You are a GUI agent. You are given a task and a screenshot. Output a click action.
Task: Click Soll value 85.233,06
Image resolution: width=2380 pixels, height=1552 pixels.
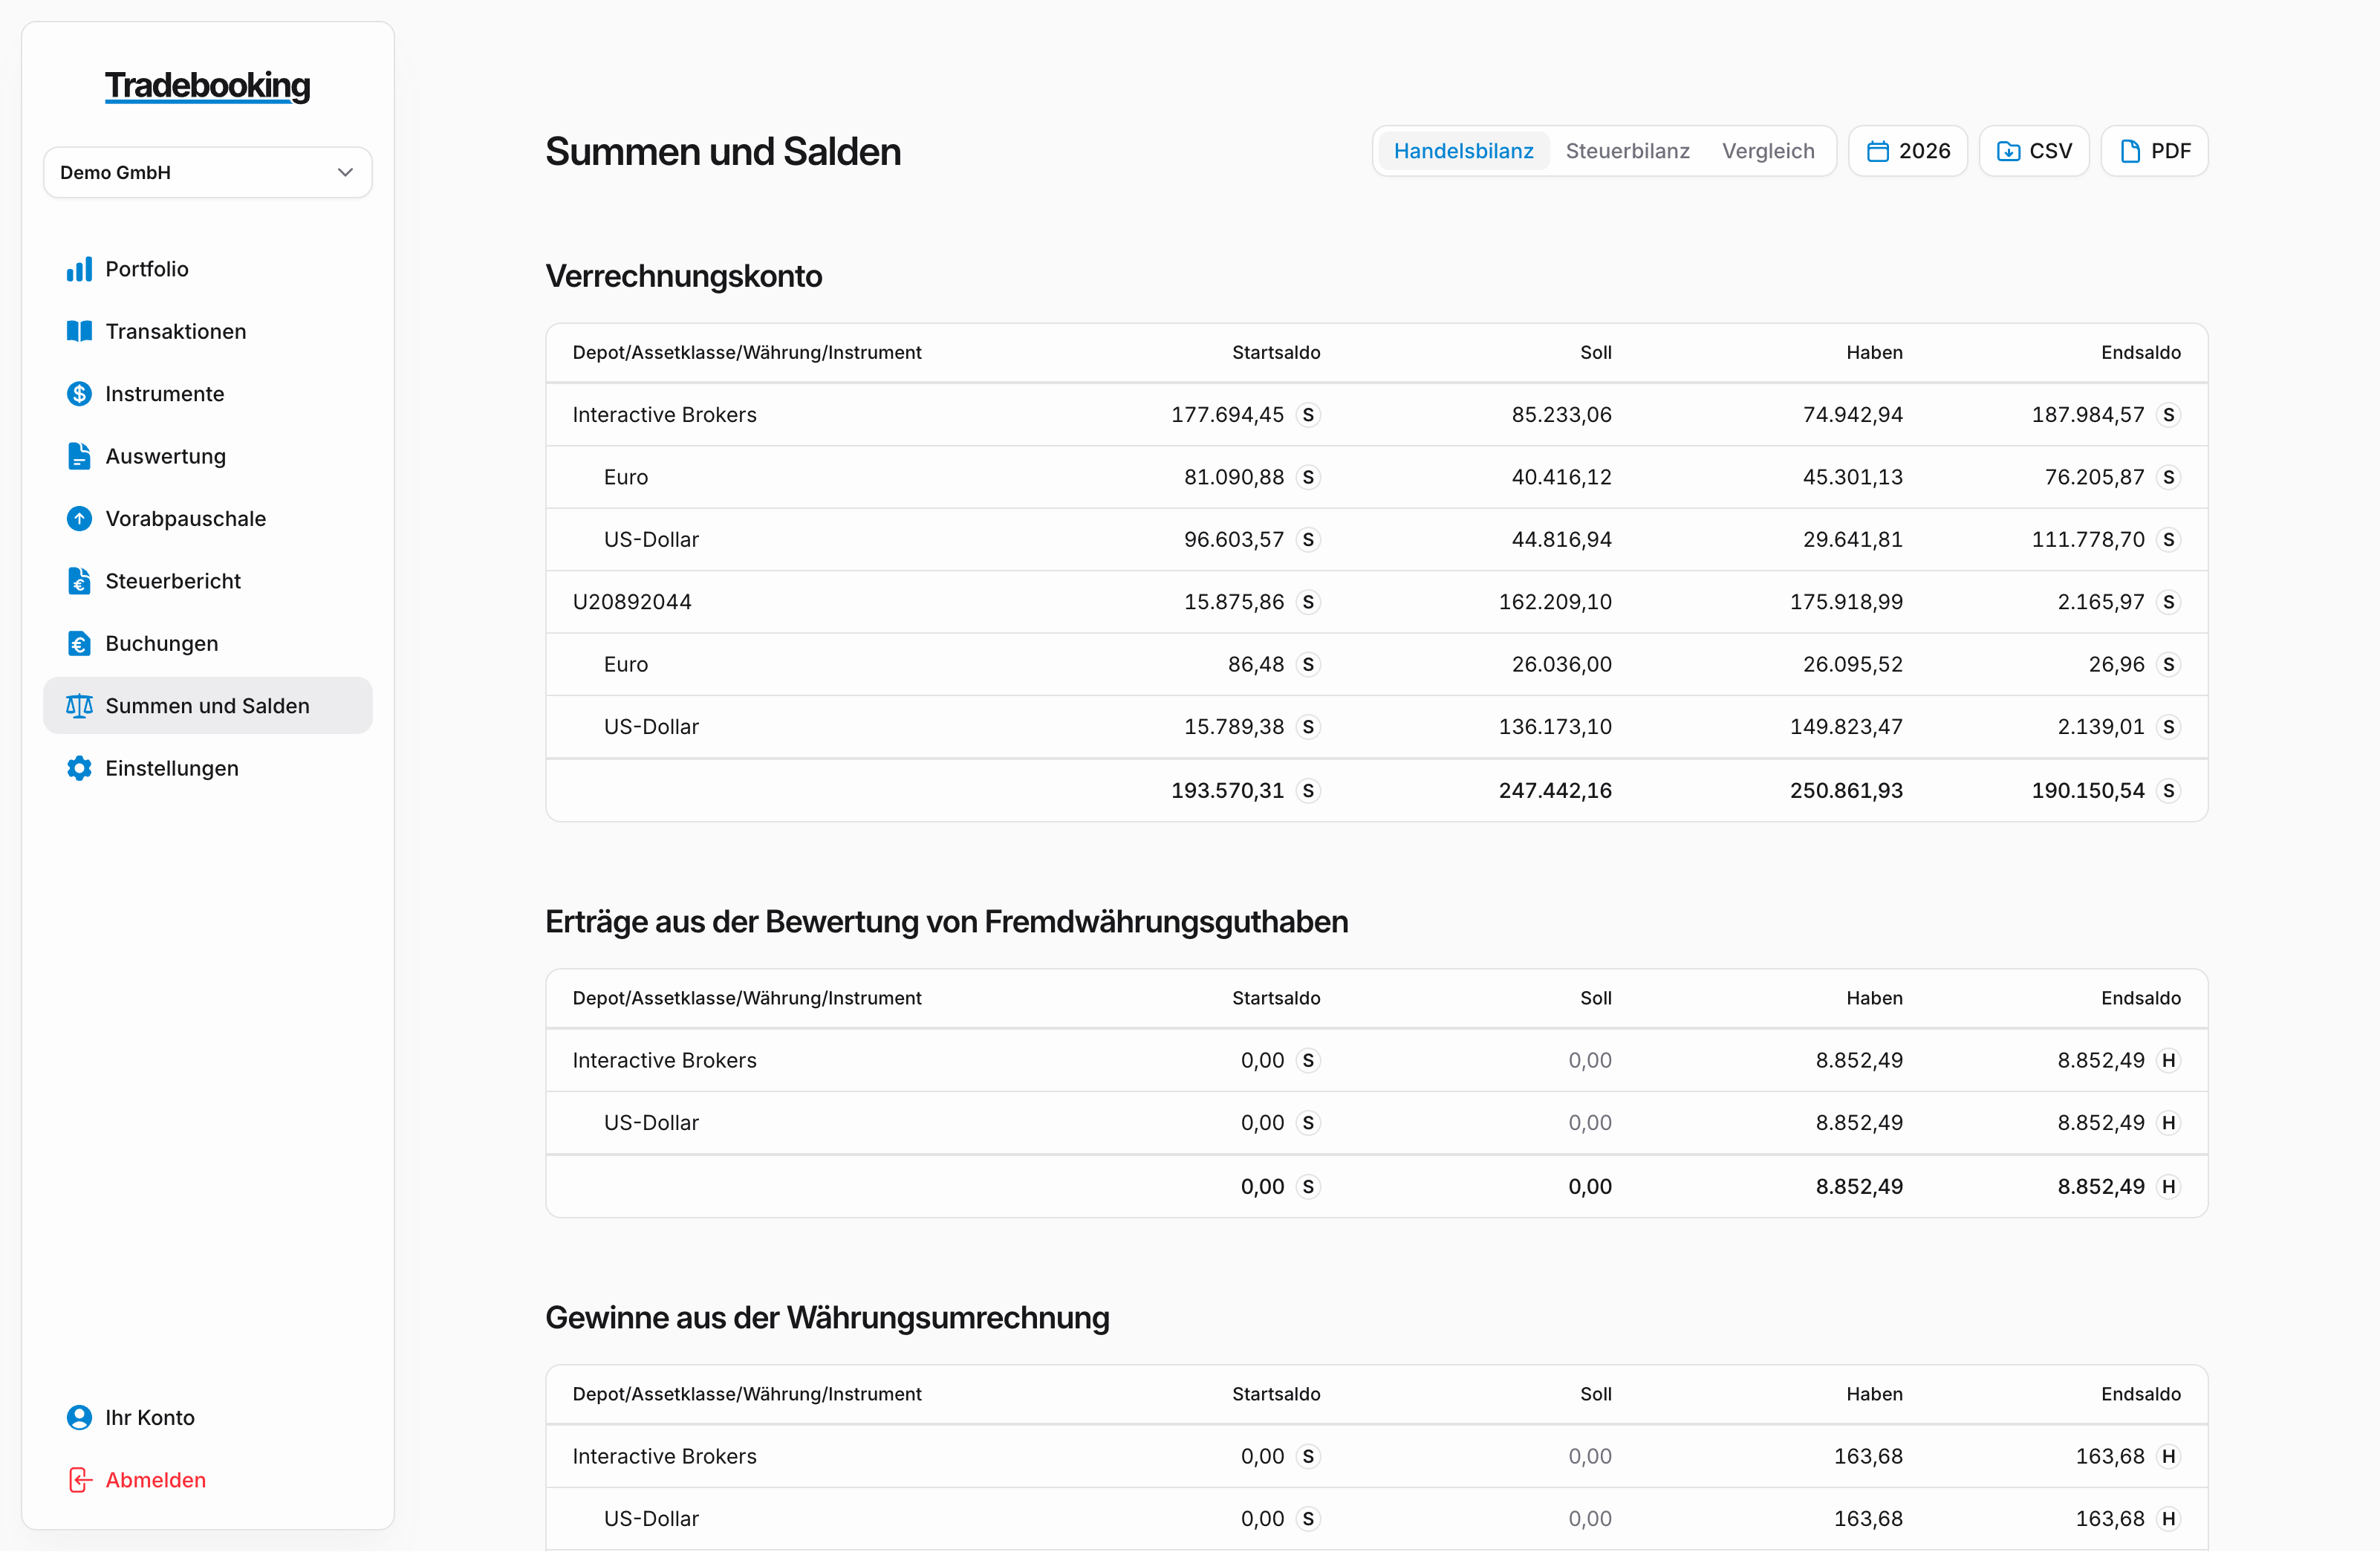[1561, 415]
